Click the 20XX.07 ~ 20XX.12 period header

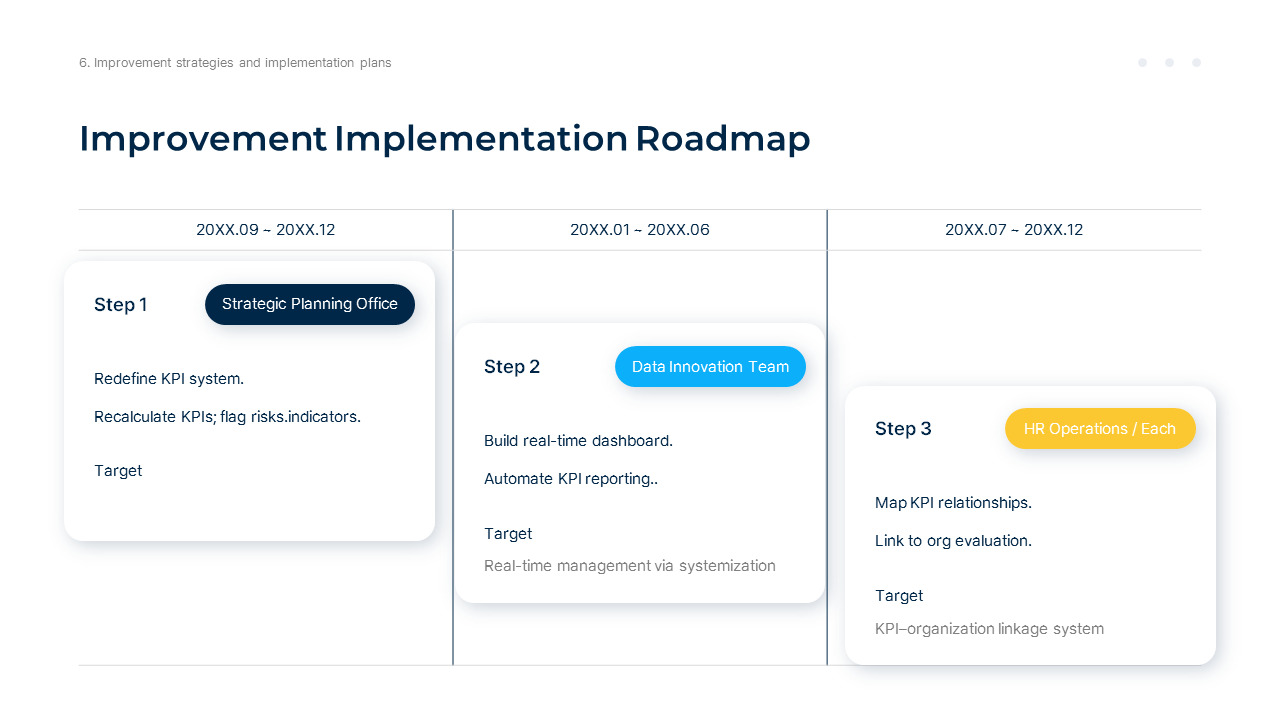point(1014,230)
